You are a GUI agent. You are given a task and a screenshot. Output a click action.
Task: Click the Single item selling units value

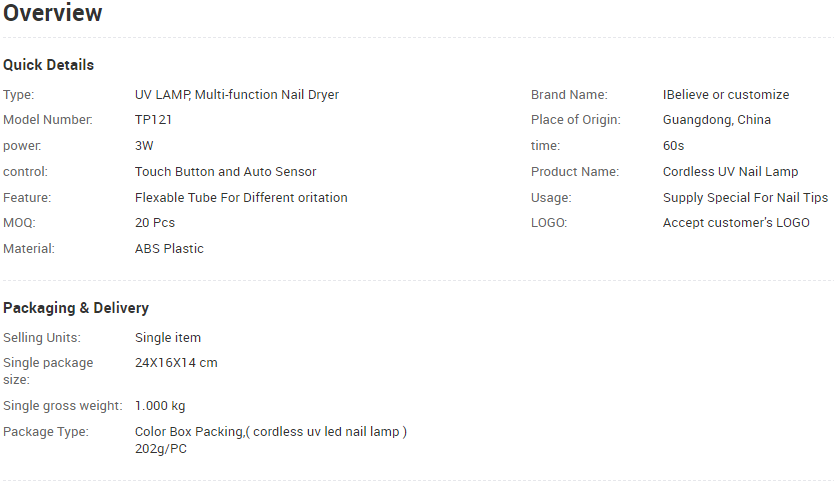pos(168,338)
